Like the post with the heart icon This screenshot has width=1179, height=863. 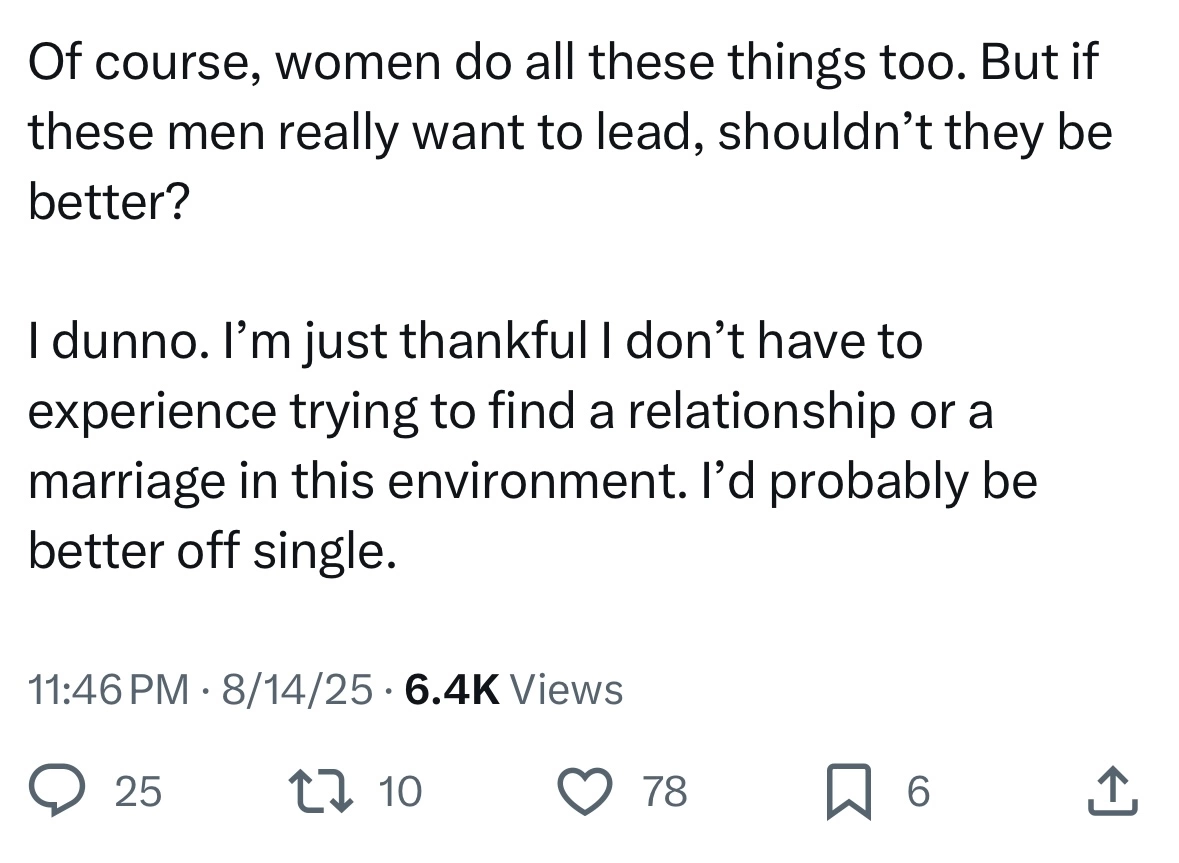click(585, 792)
